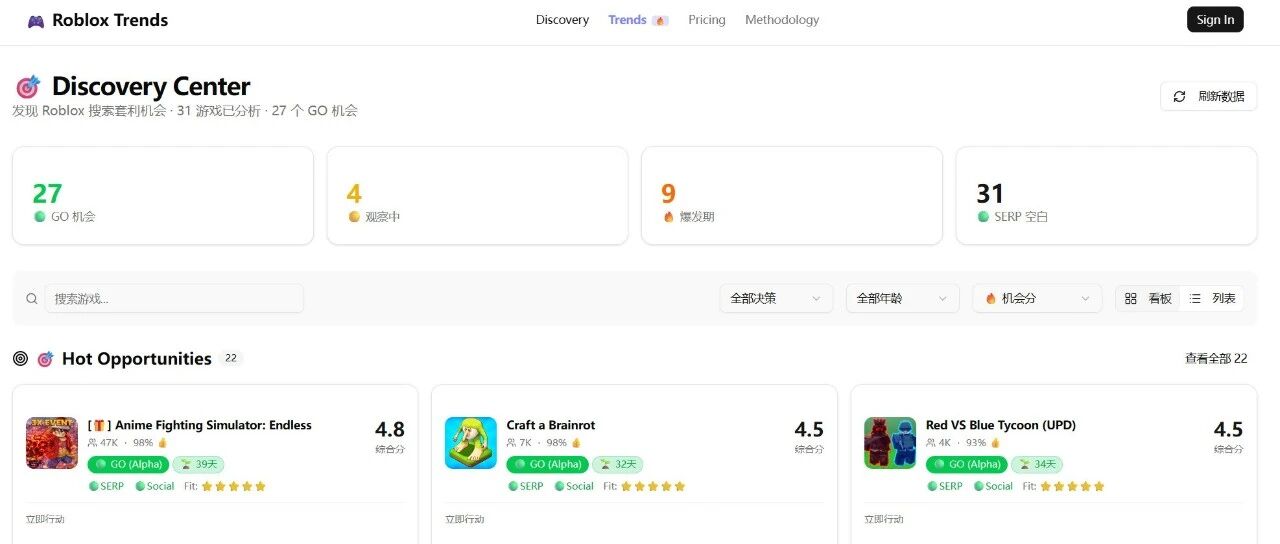Click 立即行动 on Red VS Blue Tycoon card
The image size is (1280, 544).
pyautogui.click(x=884, y=519)
